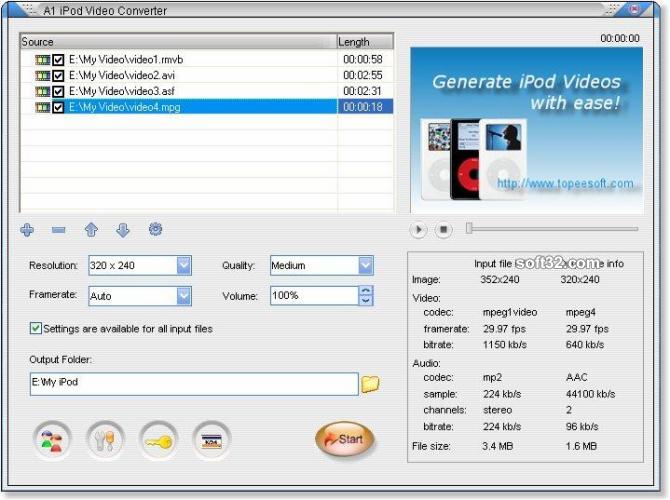The image size is (670, 500).
Task: Select E:\My Video\video1.rmvb row
Action: click(207, 59)
